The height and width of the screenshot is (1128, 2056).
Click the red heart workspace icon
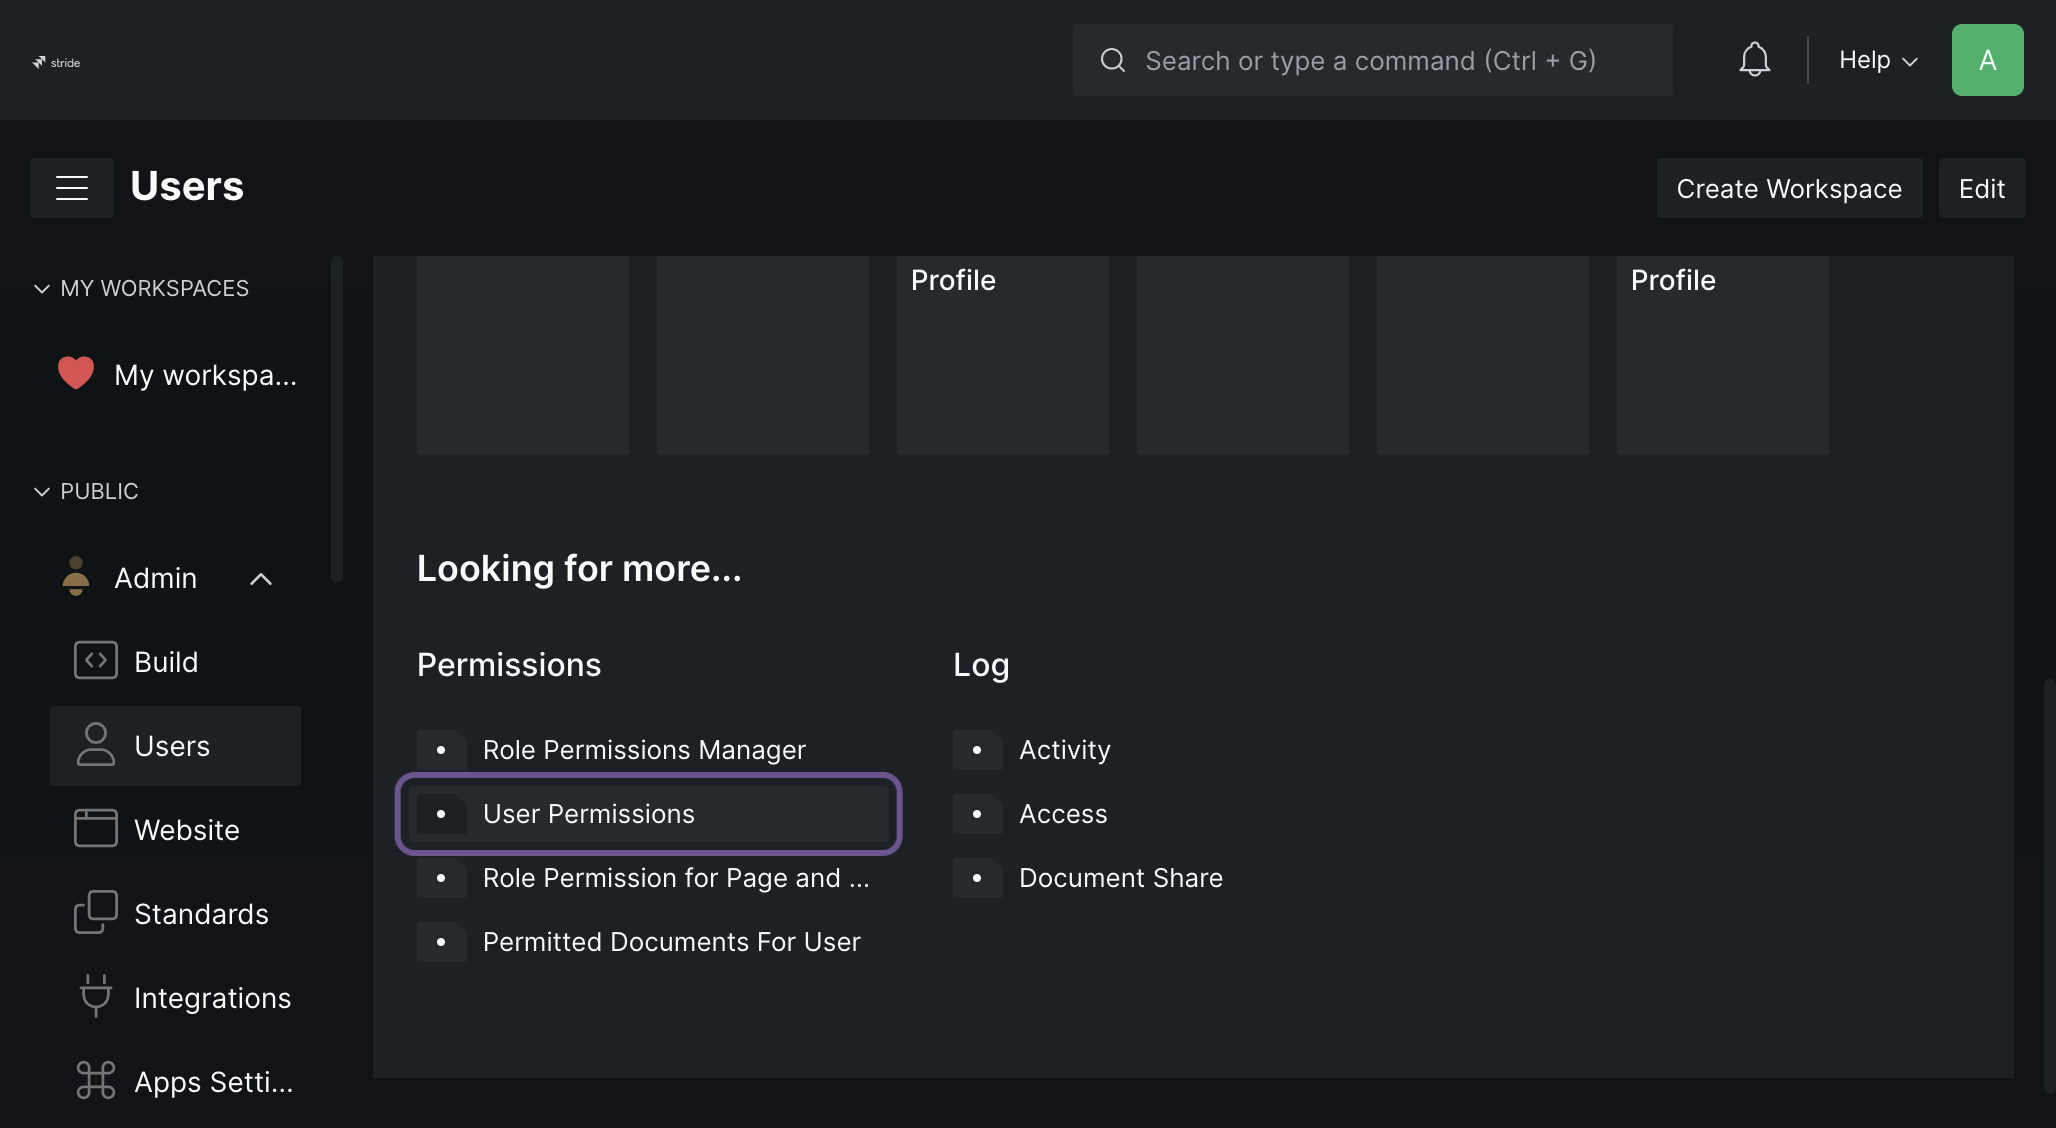(76, 374)
